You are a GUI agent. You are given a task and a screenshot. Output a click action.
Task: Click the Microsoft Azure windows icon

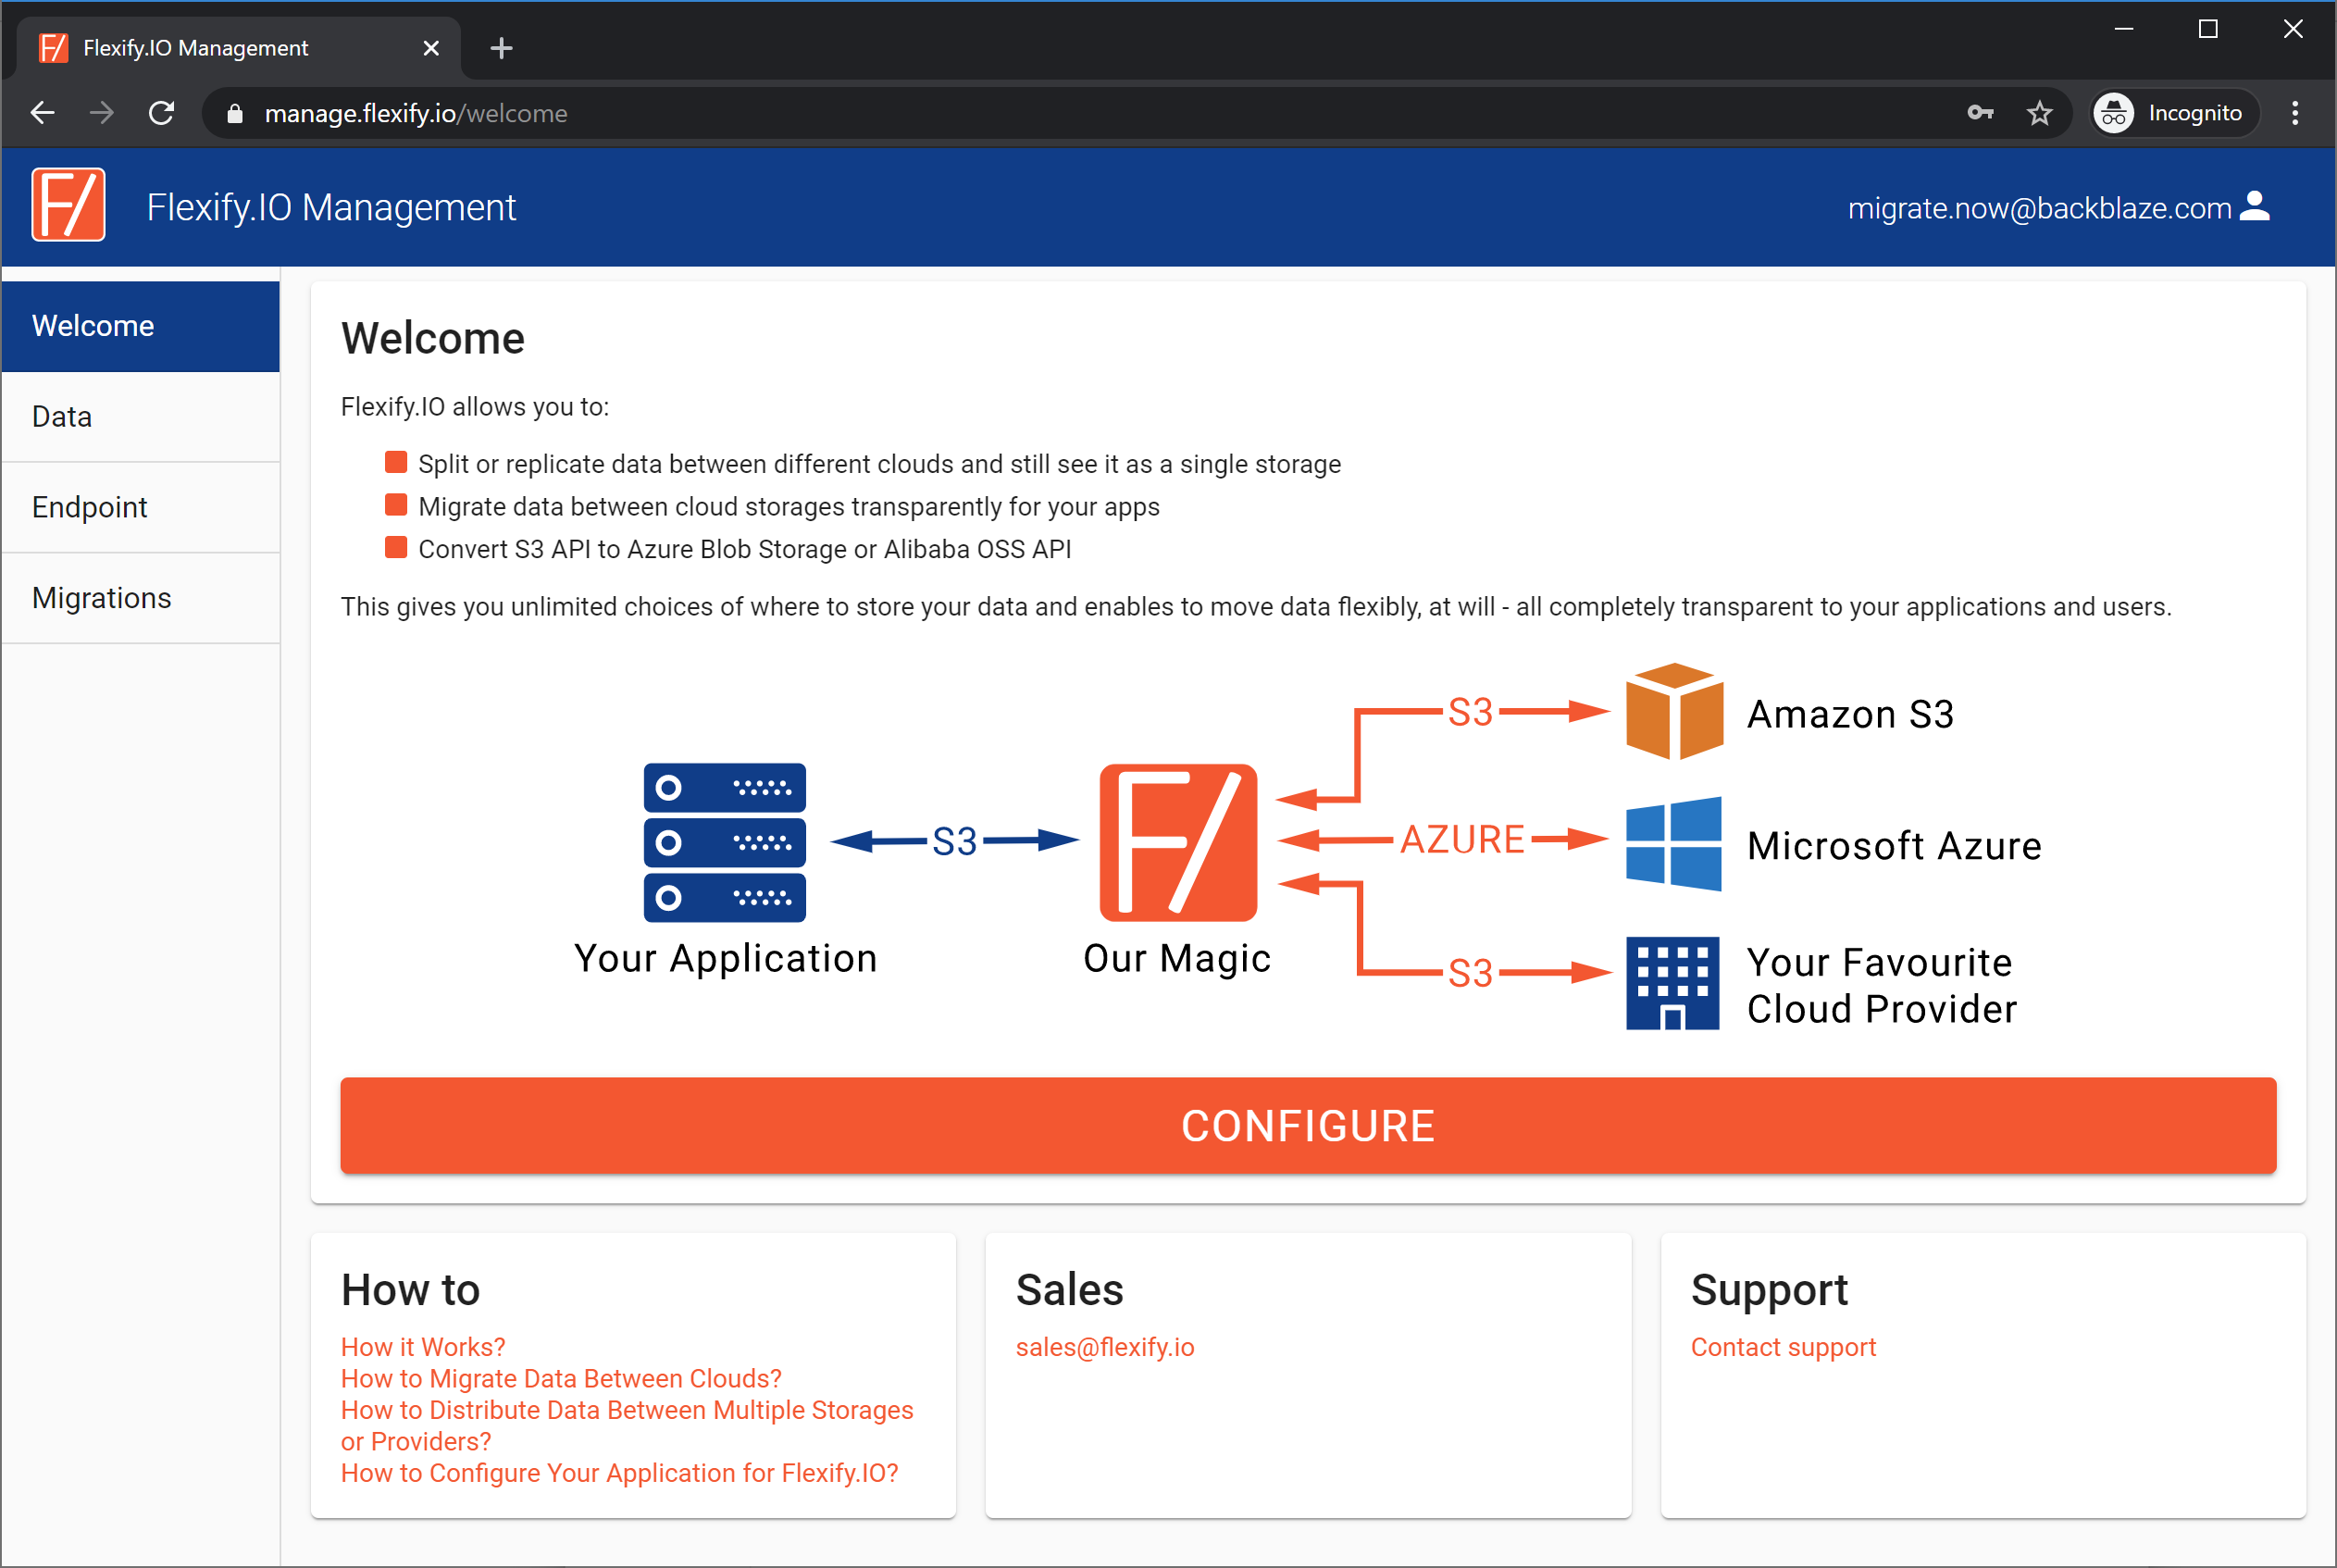click(1673, 844)
